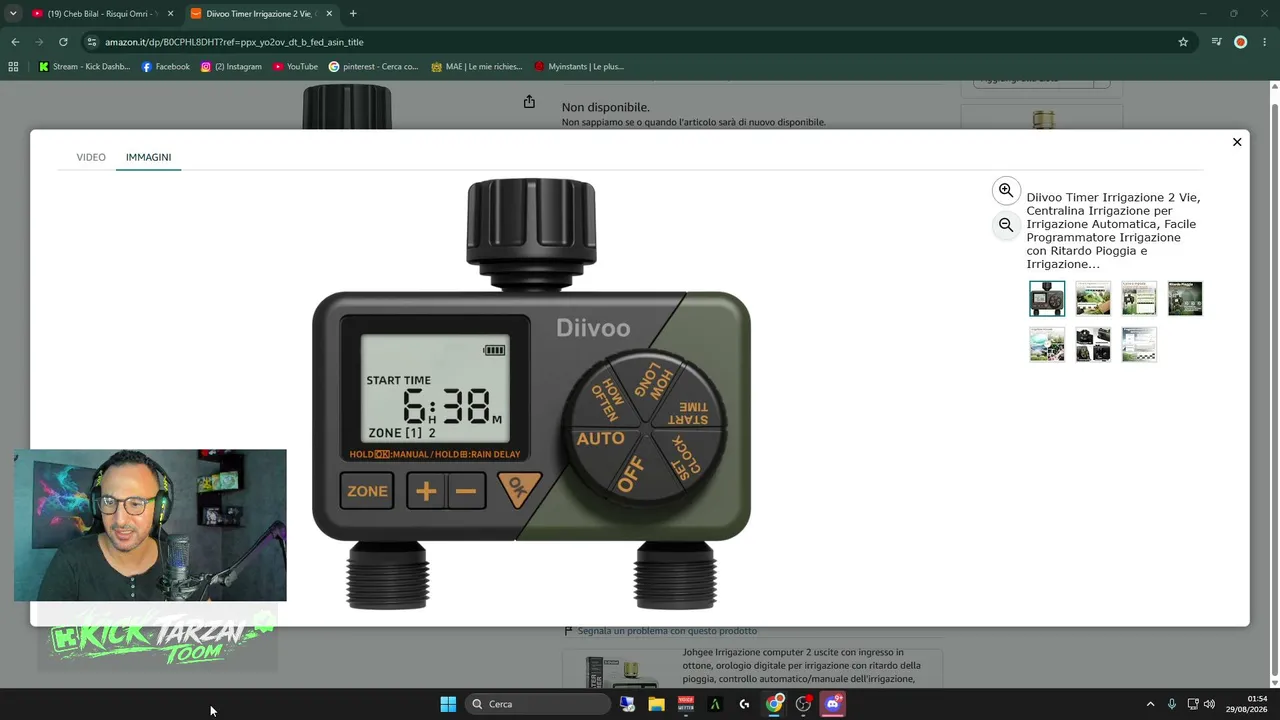Open the YouTube bookmark
The image size is (1280, 720).
click(x=295, y=67)
